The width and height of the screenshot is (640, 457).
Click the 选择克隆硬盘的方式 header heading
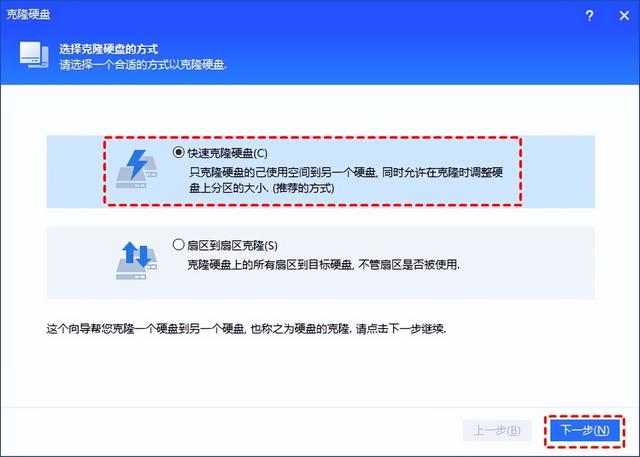[109, 49]
